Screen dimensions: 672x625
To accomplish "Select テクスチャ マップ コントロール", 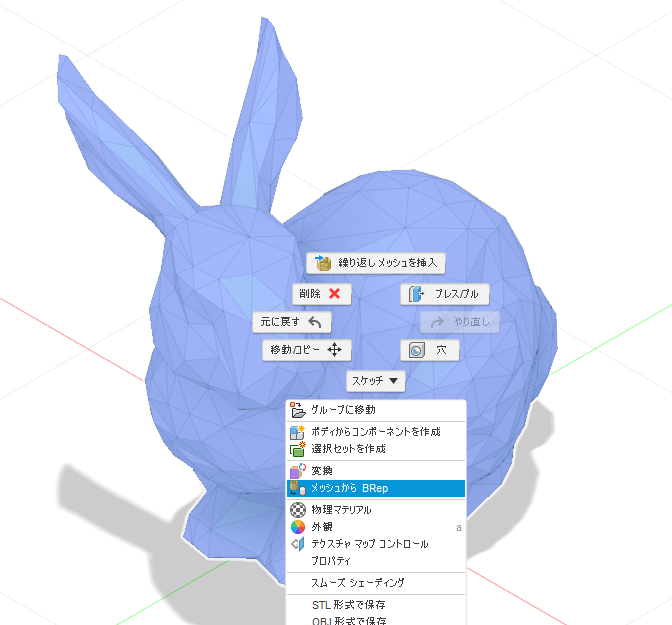I will pos(376,544).
